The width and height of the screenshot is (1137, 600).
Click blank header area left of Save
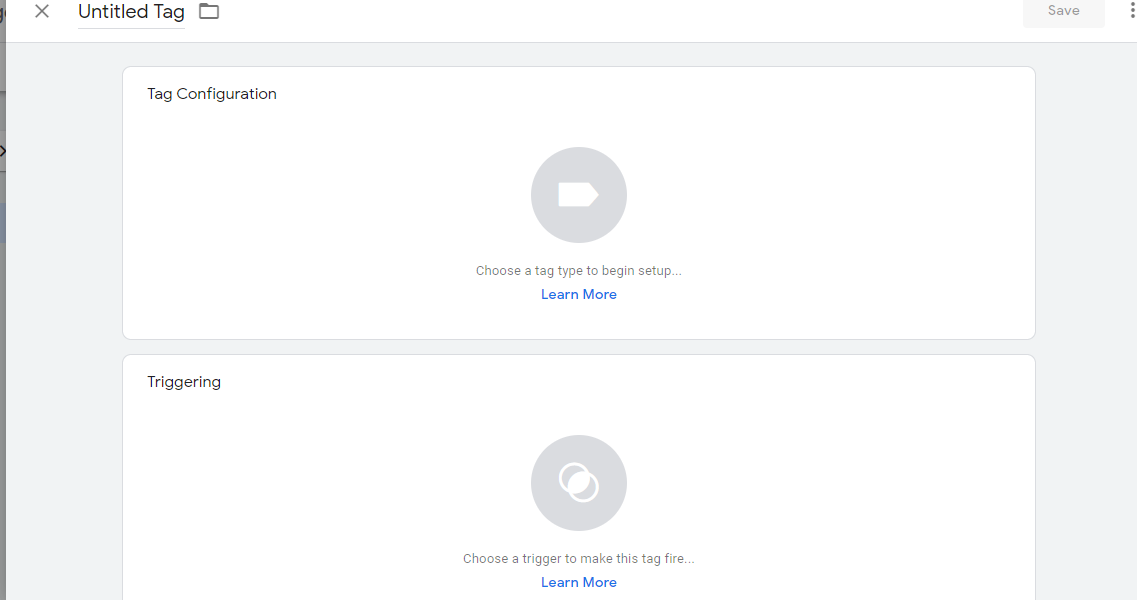pos(616,15)
